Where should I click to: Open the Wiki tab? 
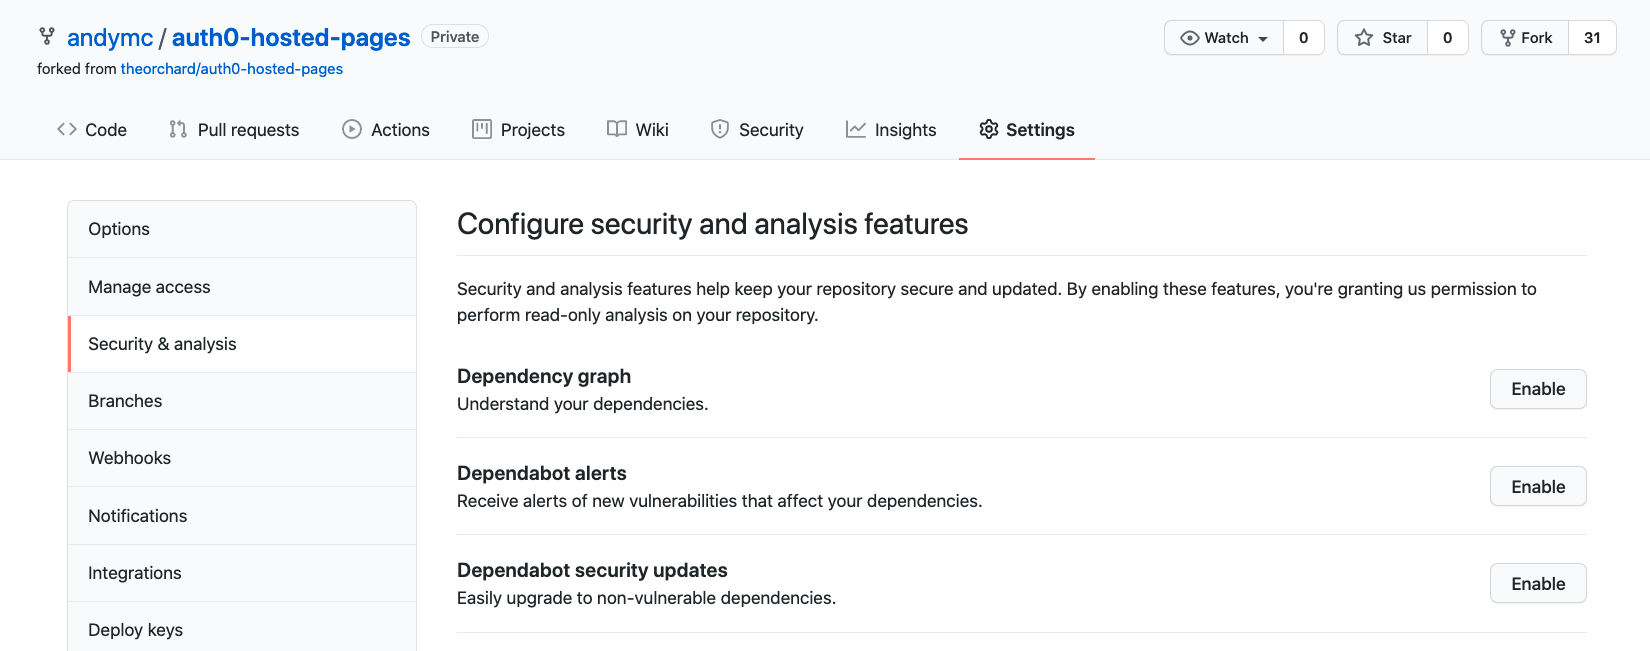638,130
